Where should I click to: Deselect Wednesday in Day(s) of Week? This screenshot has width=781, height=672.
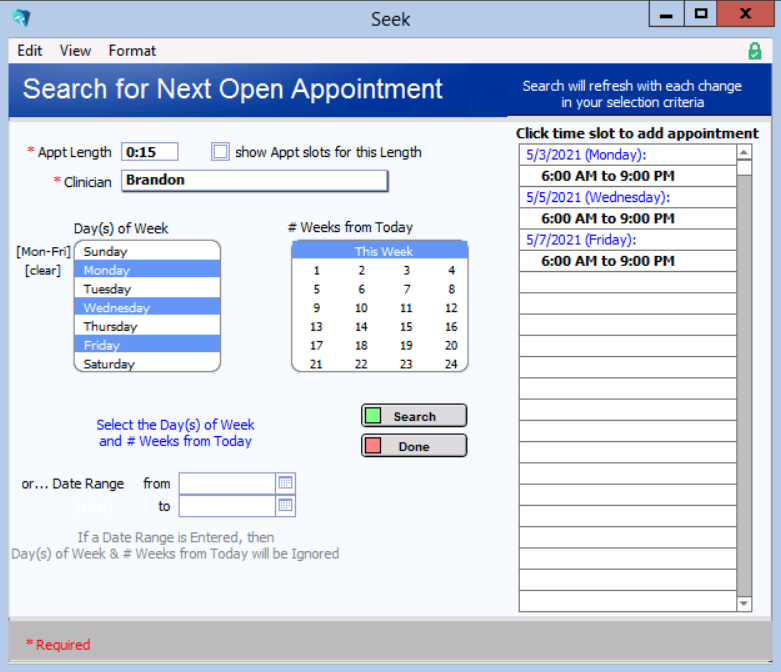147,307
